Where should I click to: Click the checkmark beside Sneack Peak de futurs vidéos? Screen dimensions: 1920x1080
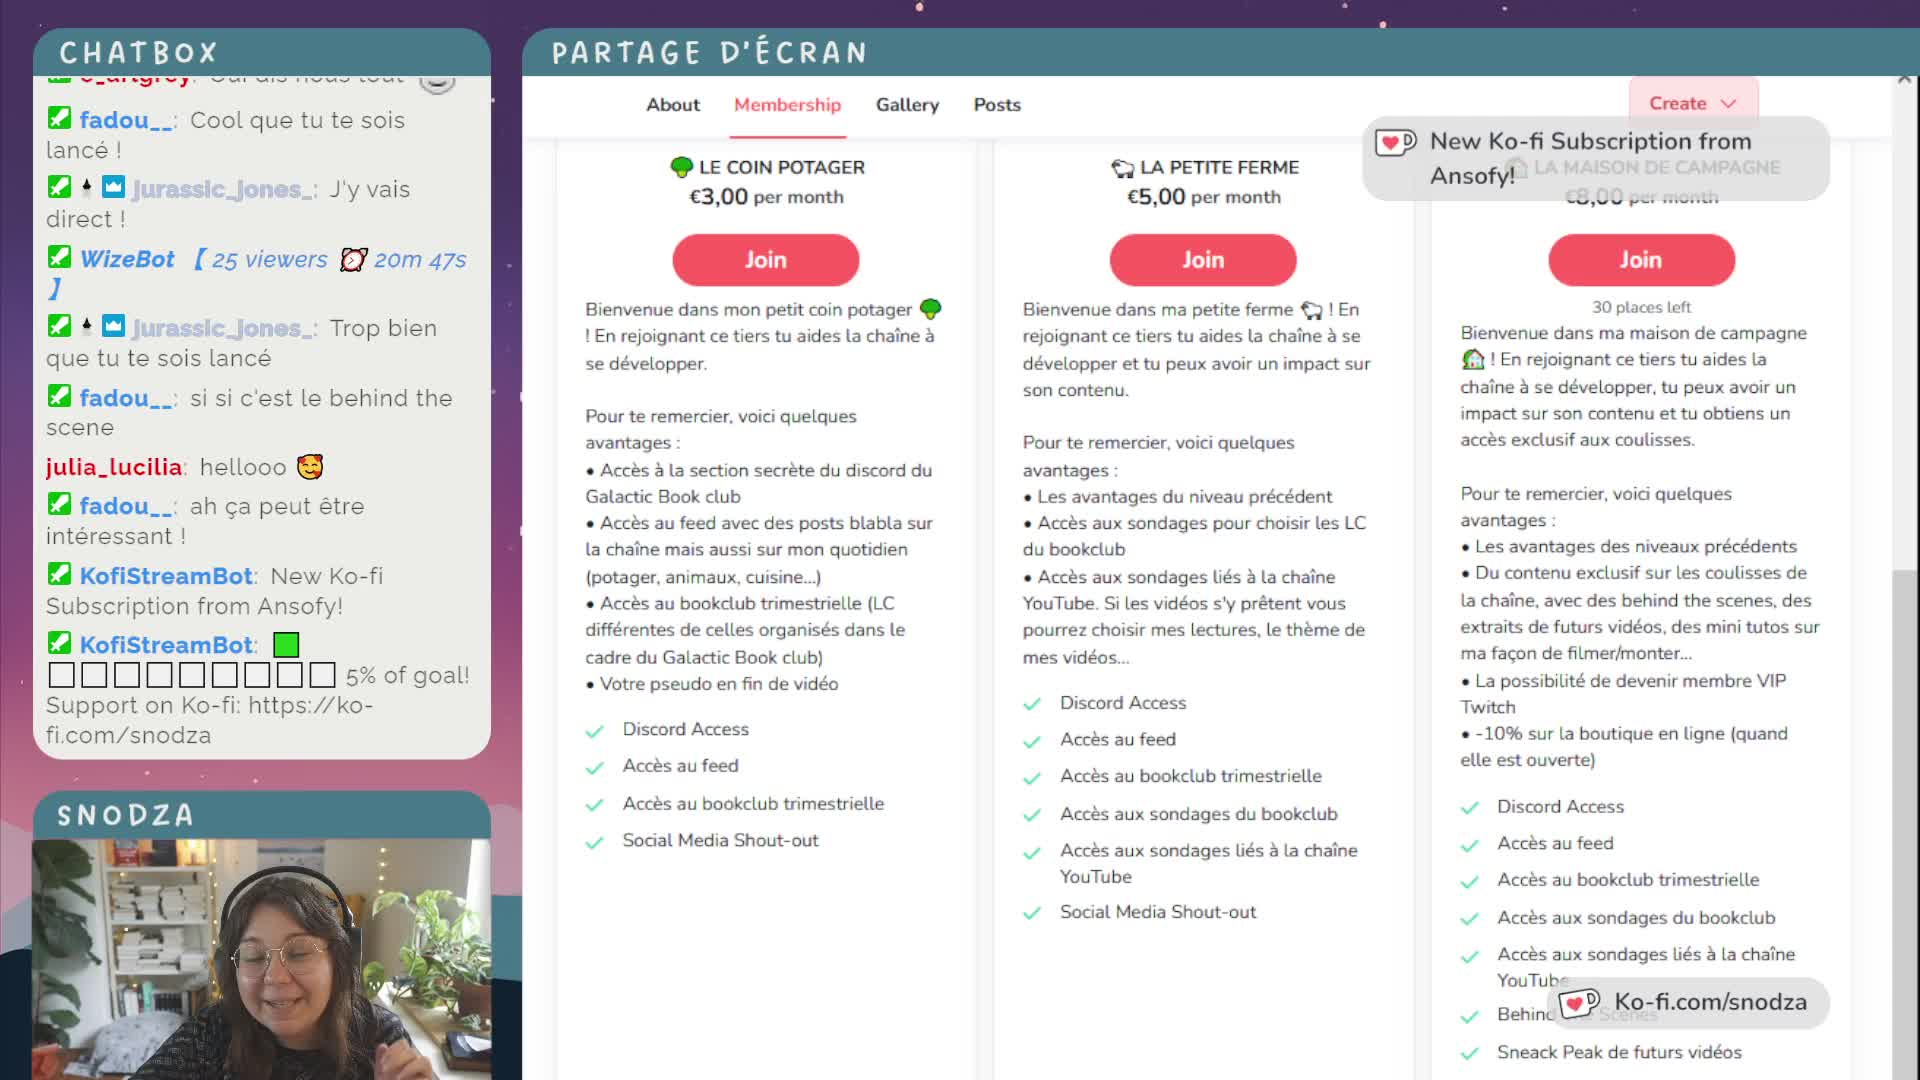[1469, 1053]
